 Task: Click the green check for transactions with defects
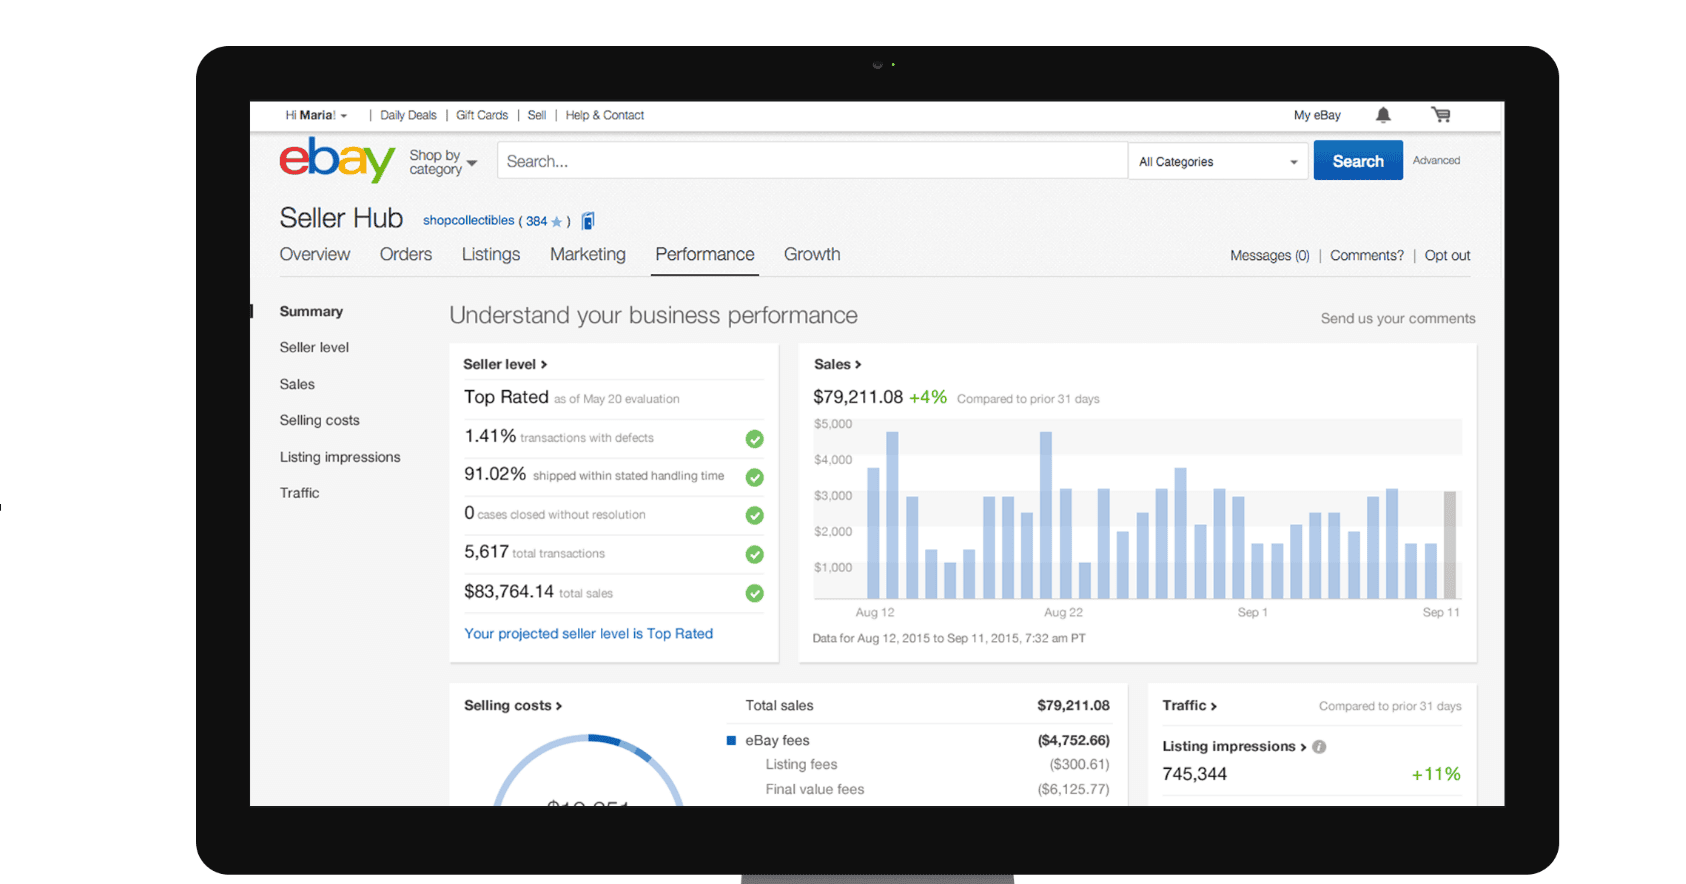[755, 438]
